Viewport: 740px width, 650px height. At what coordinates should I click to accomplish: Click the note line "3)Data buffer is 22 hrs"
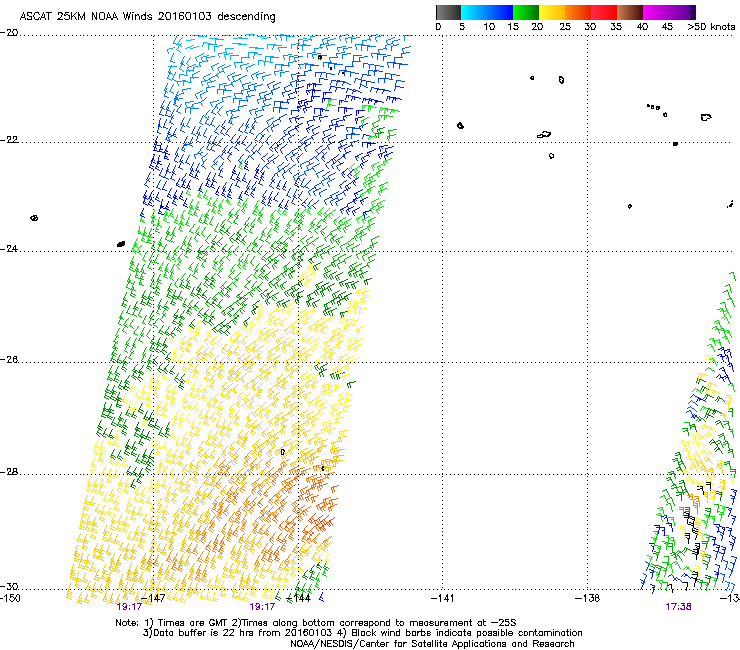point(362,633)
